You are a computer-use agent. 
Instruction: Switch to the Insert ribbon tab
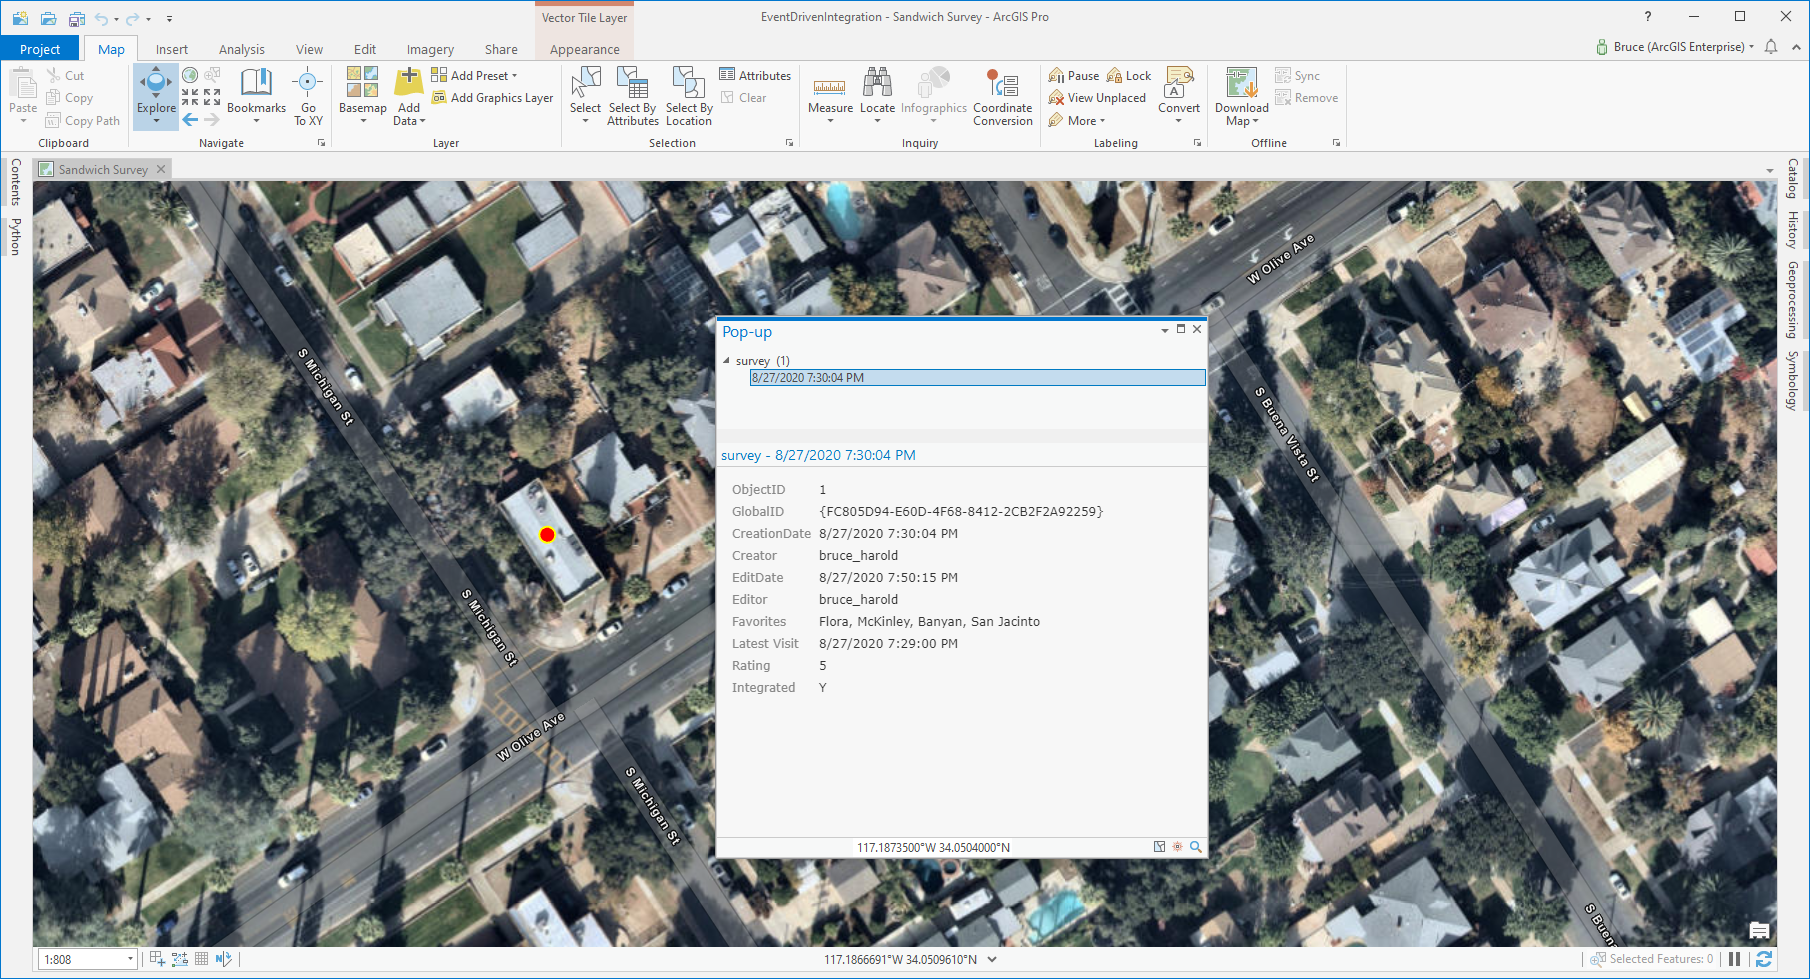pos(172,49)
